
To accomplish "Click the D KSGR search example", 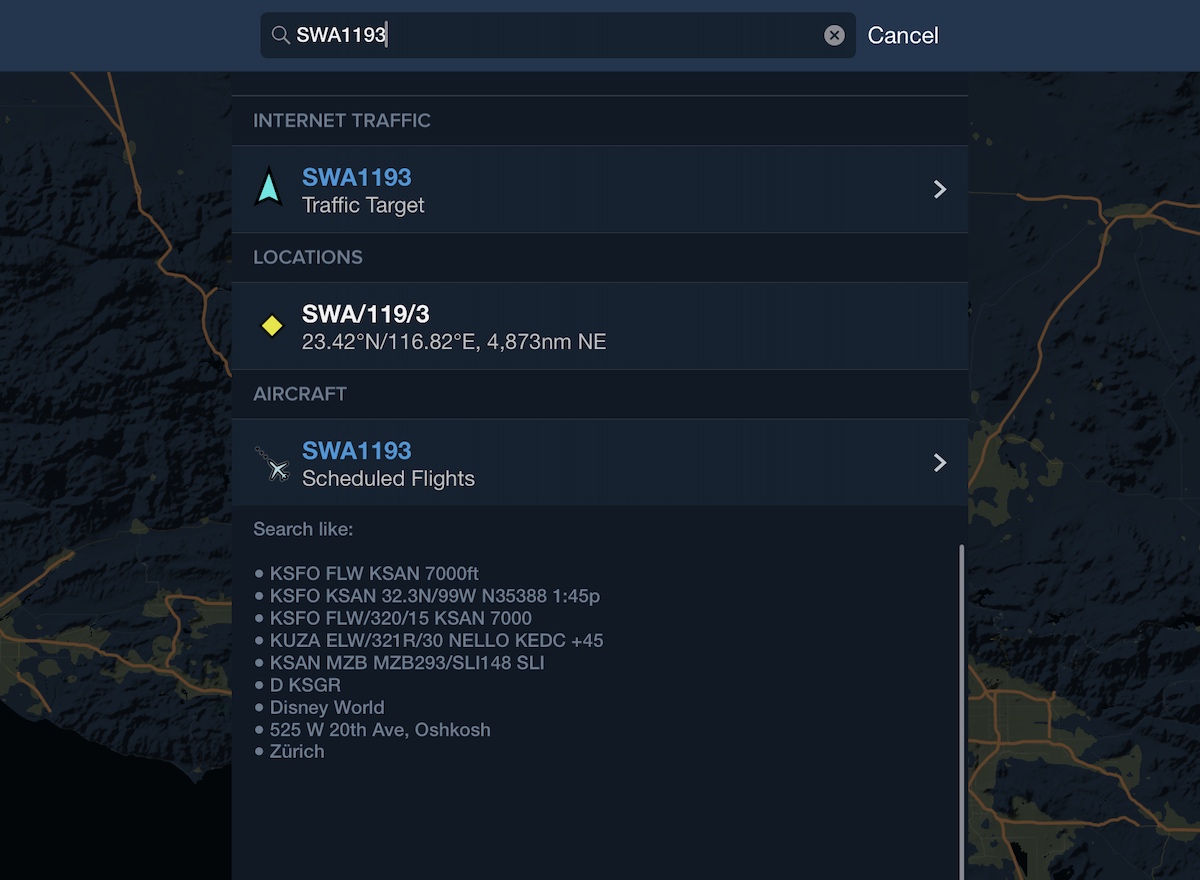I will 304,685.
